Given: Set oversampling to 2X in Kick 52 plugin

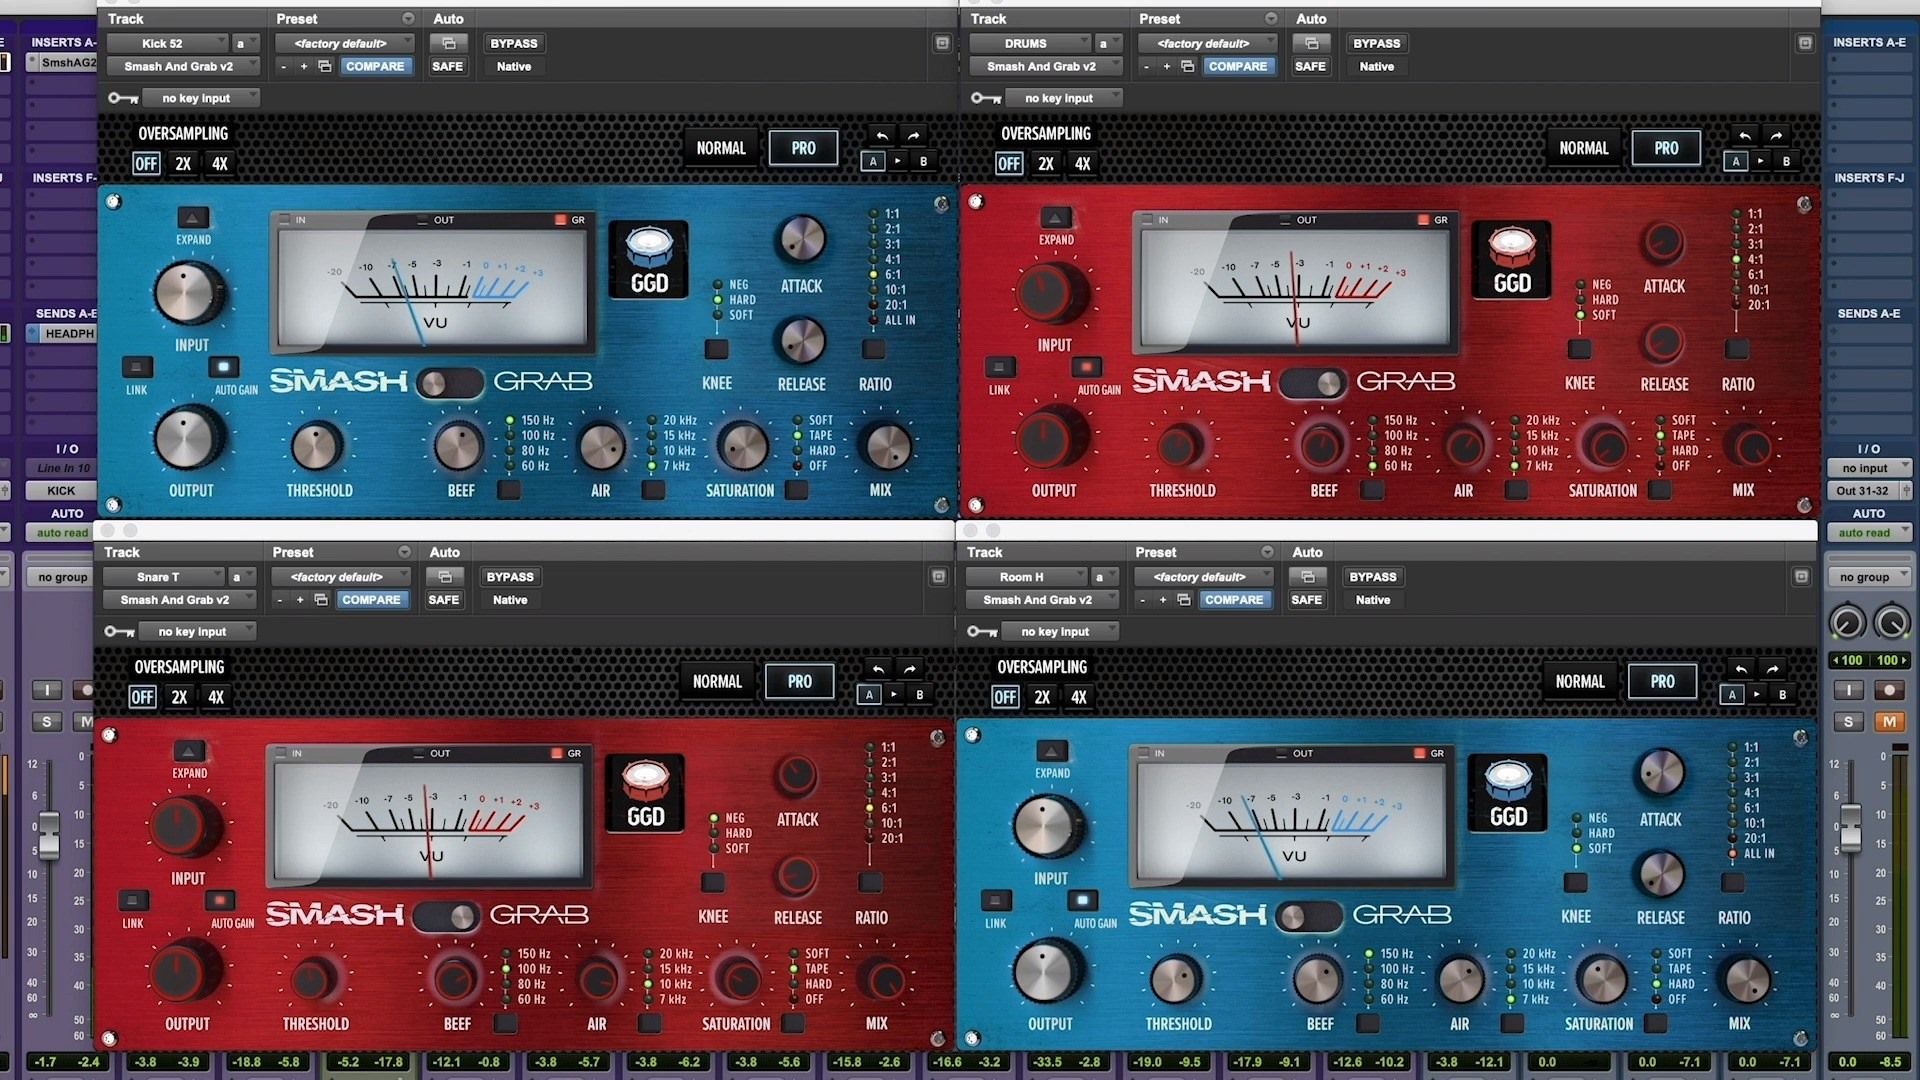Looking at the screenshot, I should (x=183, y=164).
